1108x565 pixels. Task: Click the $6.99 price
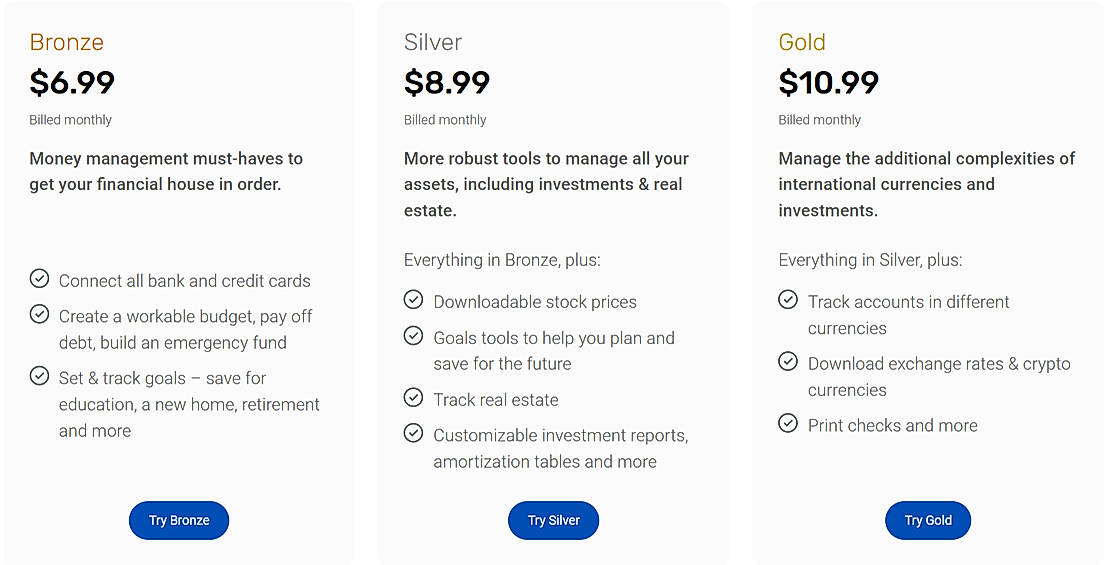click(x=72, y=82)
